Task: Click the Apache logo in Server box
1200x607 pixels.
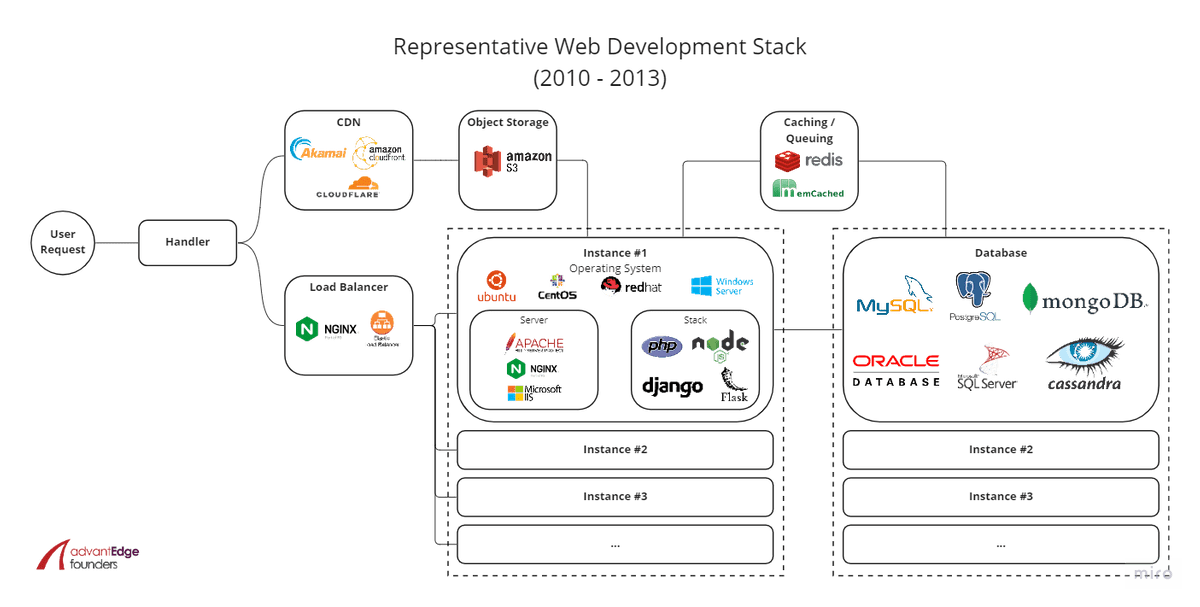Action: [x=534, y=344]
